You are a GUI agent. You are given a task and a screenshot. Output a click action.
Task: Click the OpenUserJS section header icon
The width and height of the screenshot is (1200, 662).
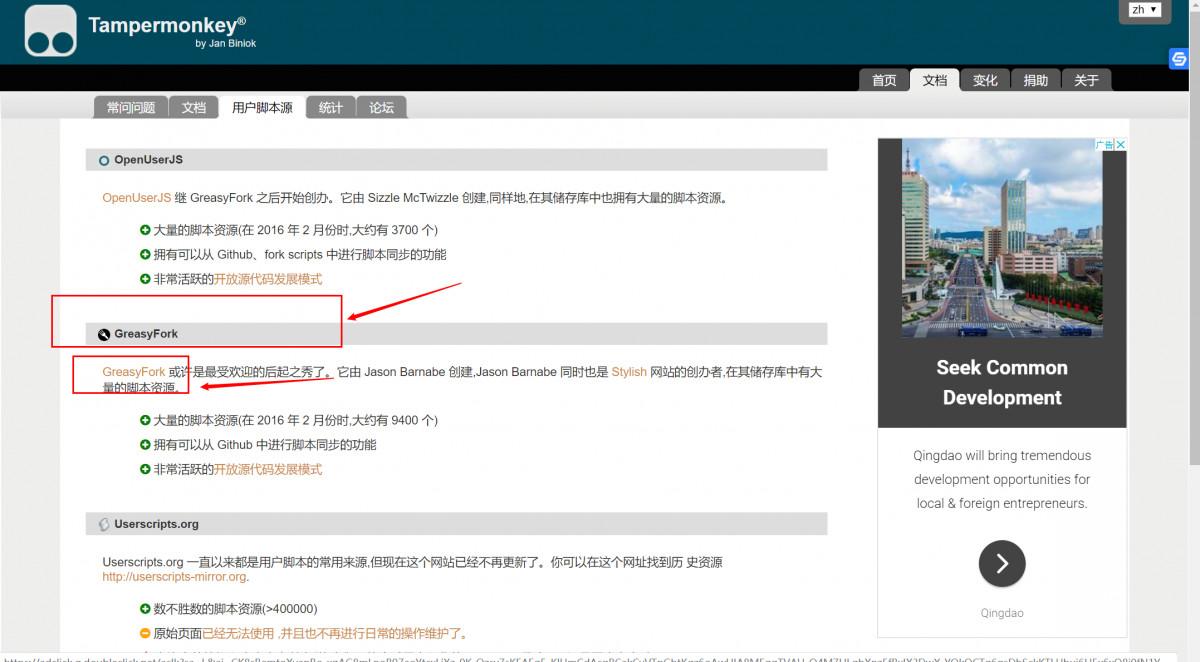[104, 160]
